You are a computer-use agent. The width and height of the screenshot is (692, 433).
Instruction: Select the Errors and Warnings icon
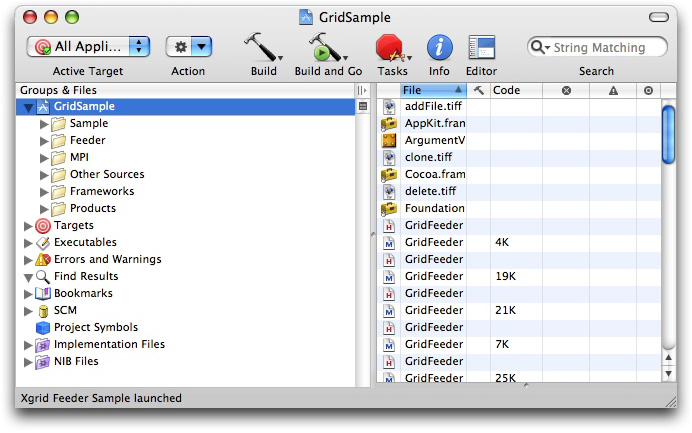coord(43,260)
